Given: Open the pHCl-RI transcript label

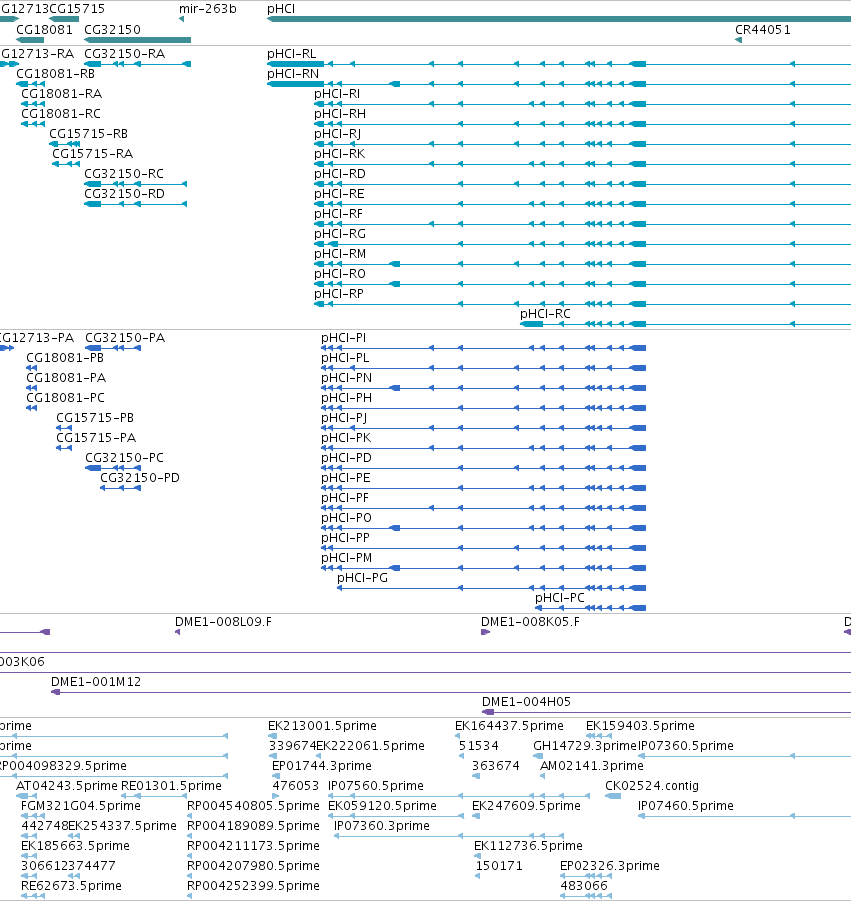Looking at the screenshot, I should pyautogui.click(x=337, y=94).
